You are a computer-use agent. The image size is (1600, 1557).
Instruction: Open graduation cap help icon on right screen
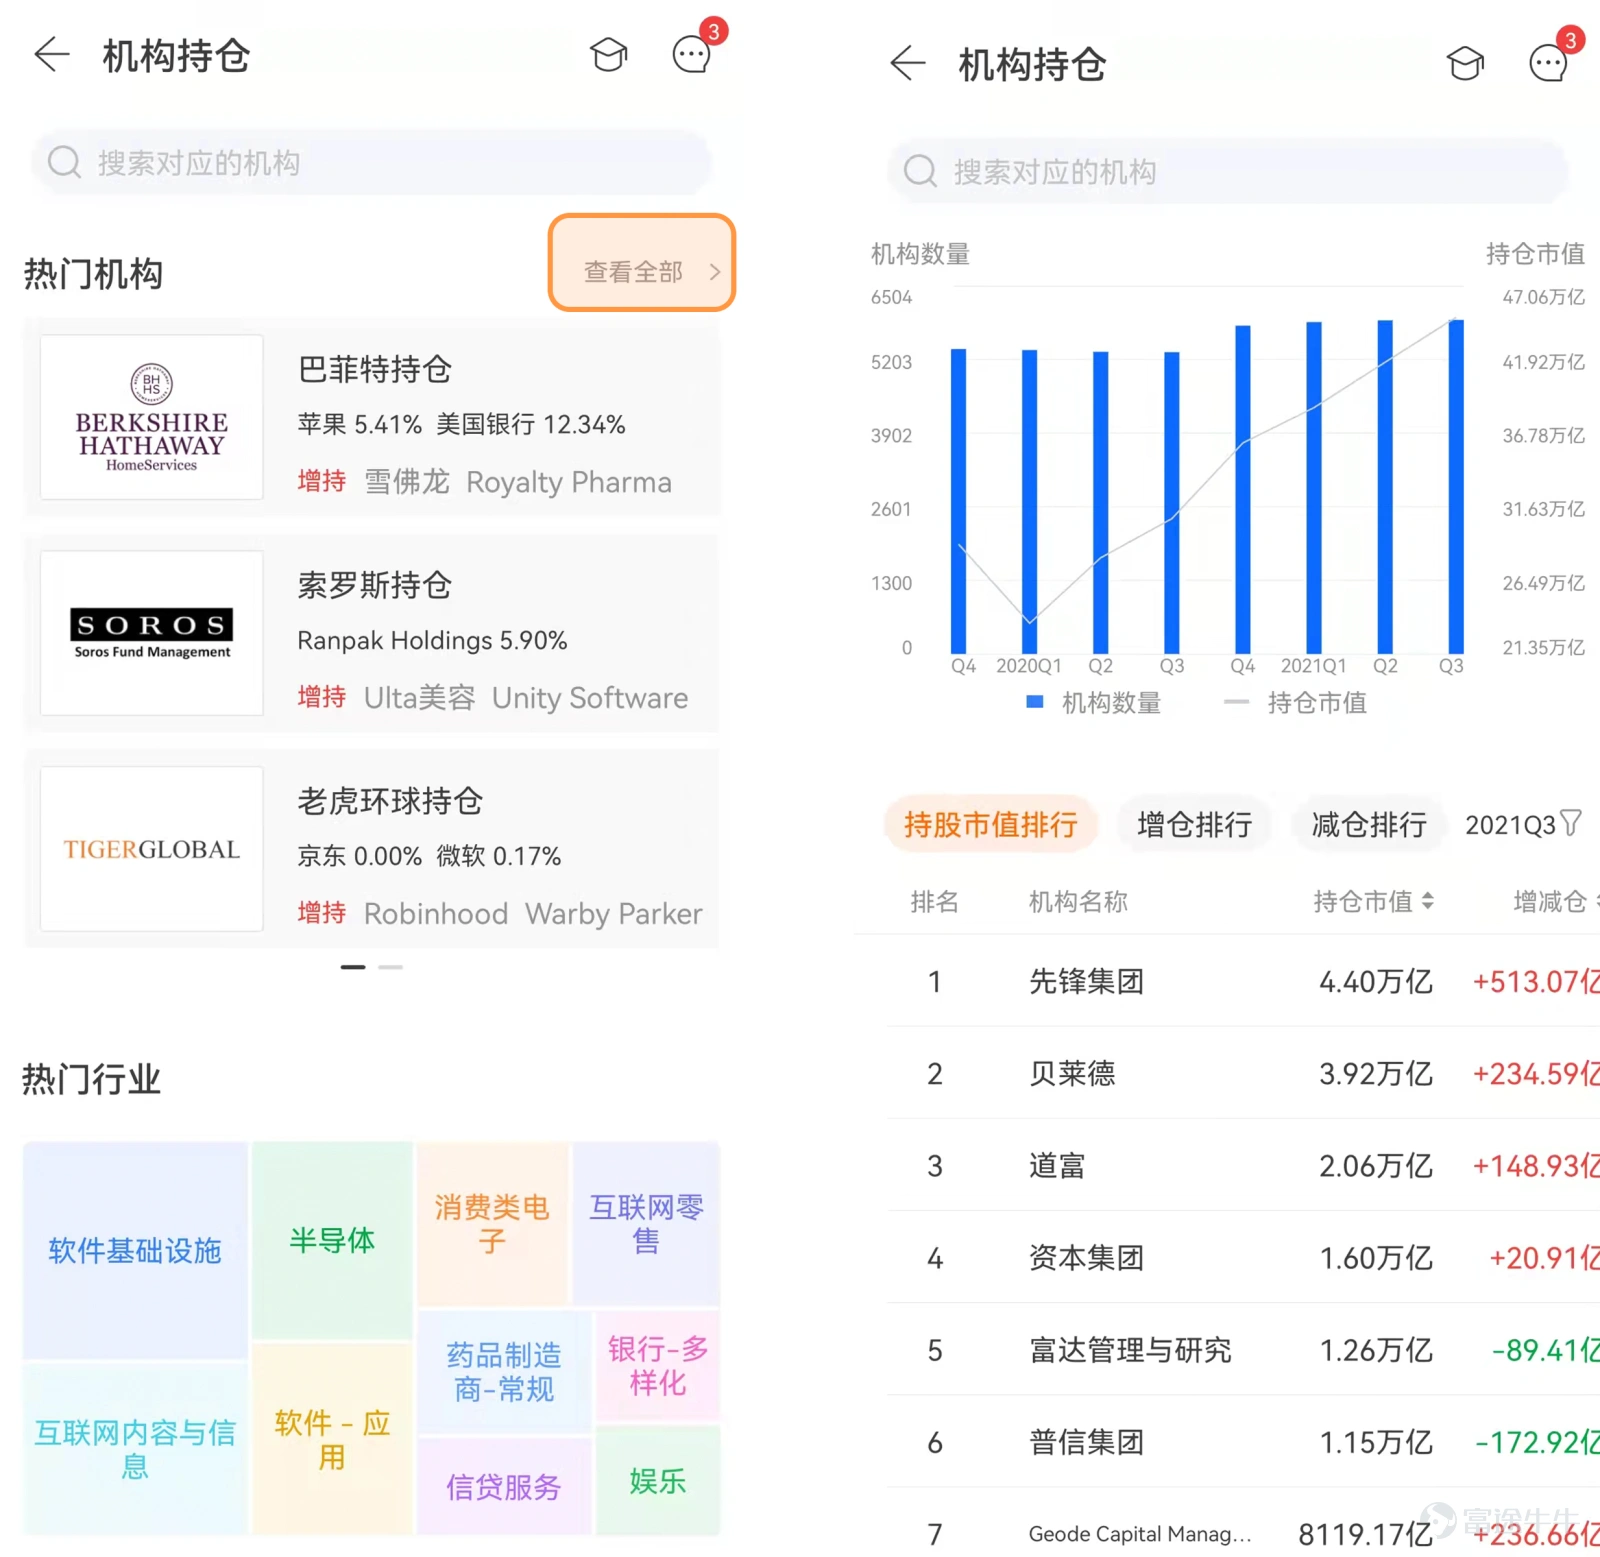[x=1465, y=63]
